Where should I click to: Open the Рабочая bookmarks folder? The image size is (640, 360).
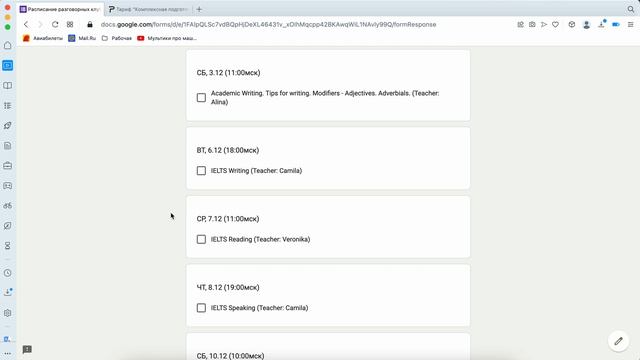[117, 38]
